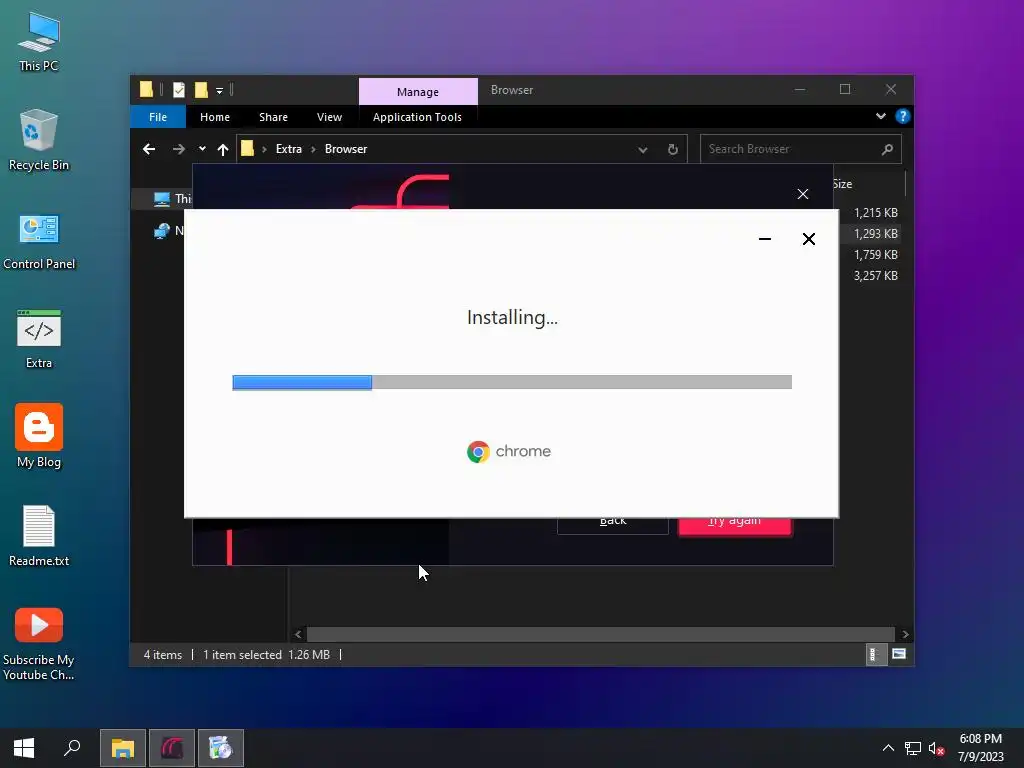Expand the ribbon with chevron
This screenshot has height=768, width=1024.
point(880,116)
